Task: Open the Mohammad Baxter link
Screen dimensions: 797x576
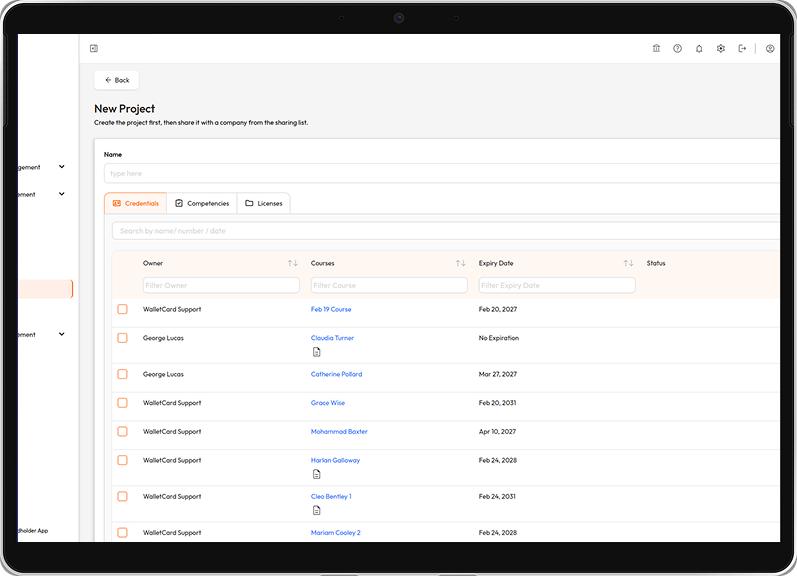Action: click(339, 432)
